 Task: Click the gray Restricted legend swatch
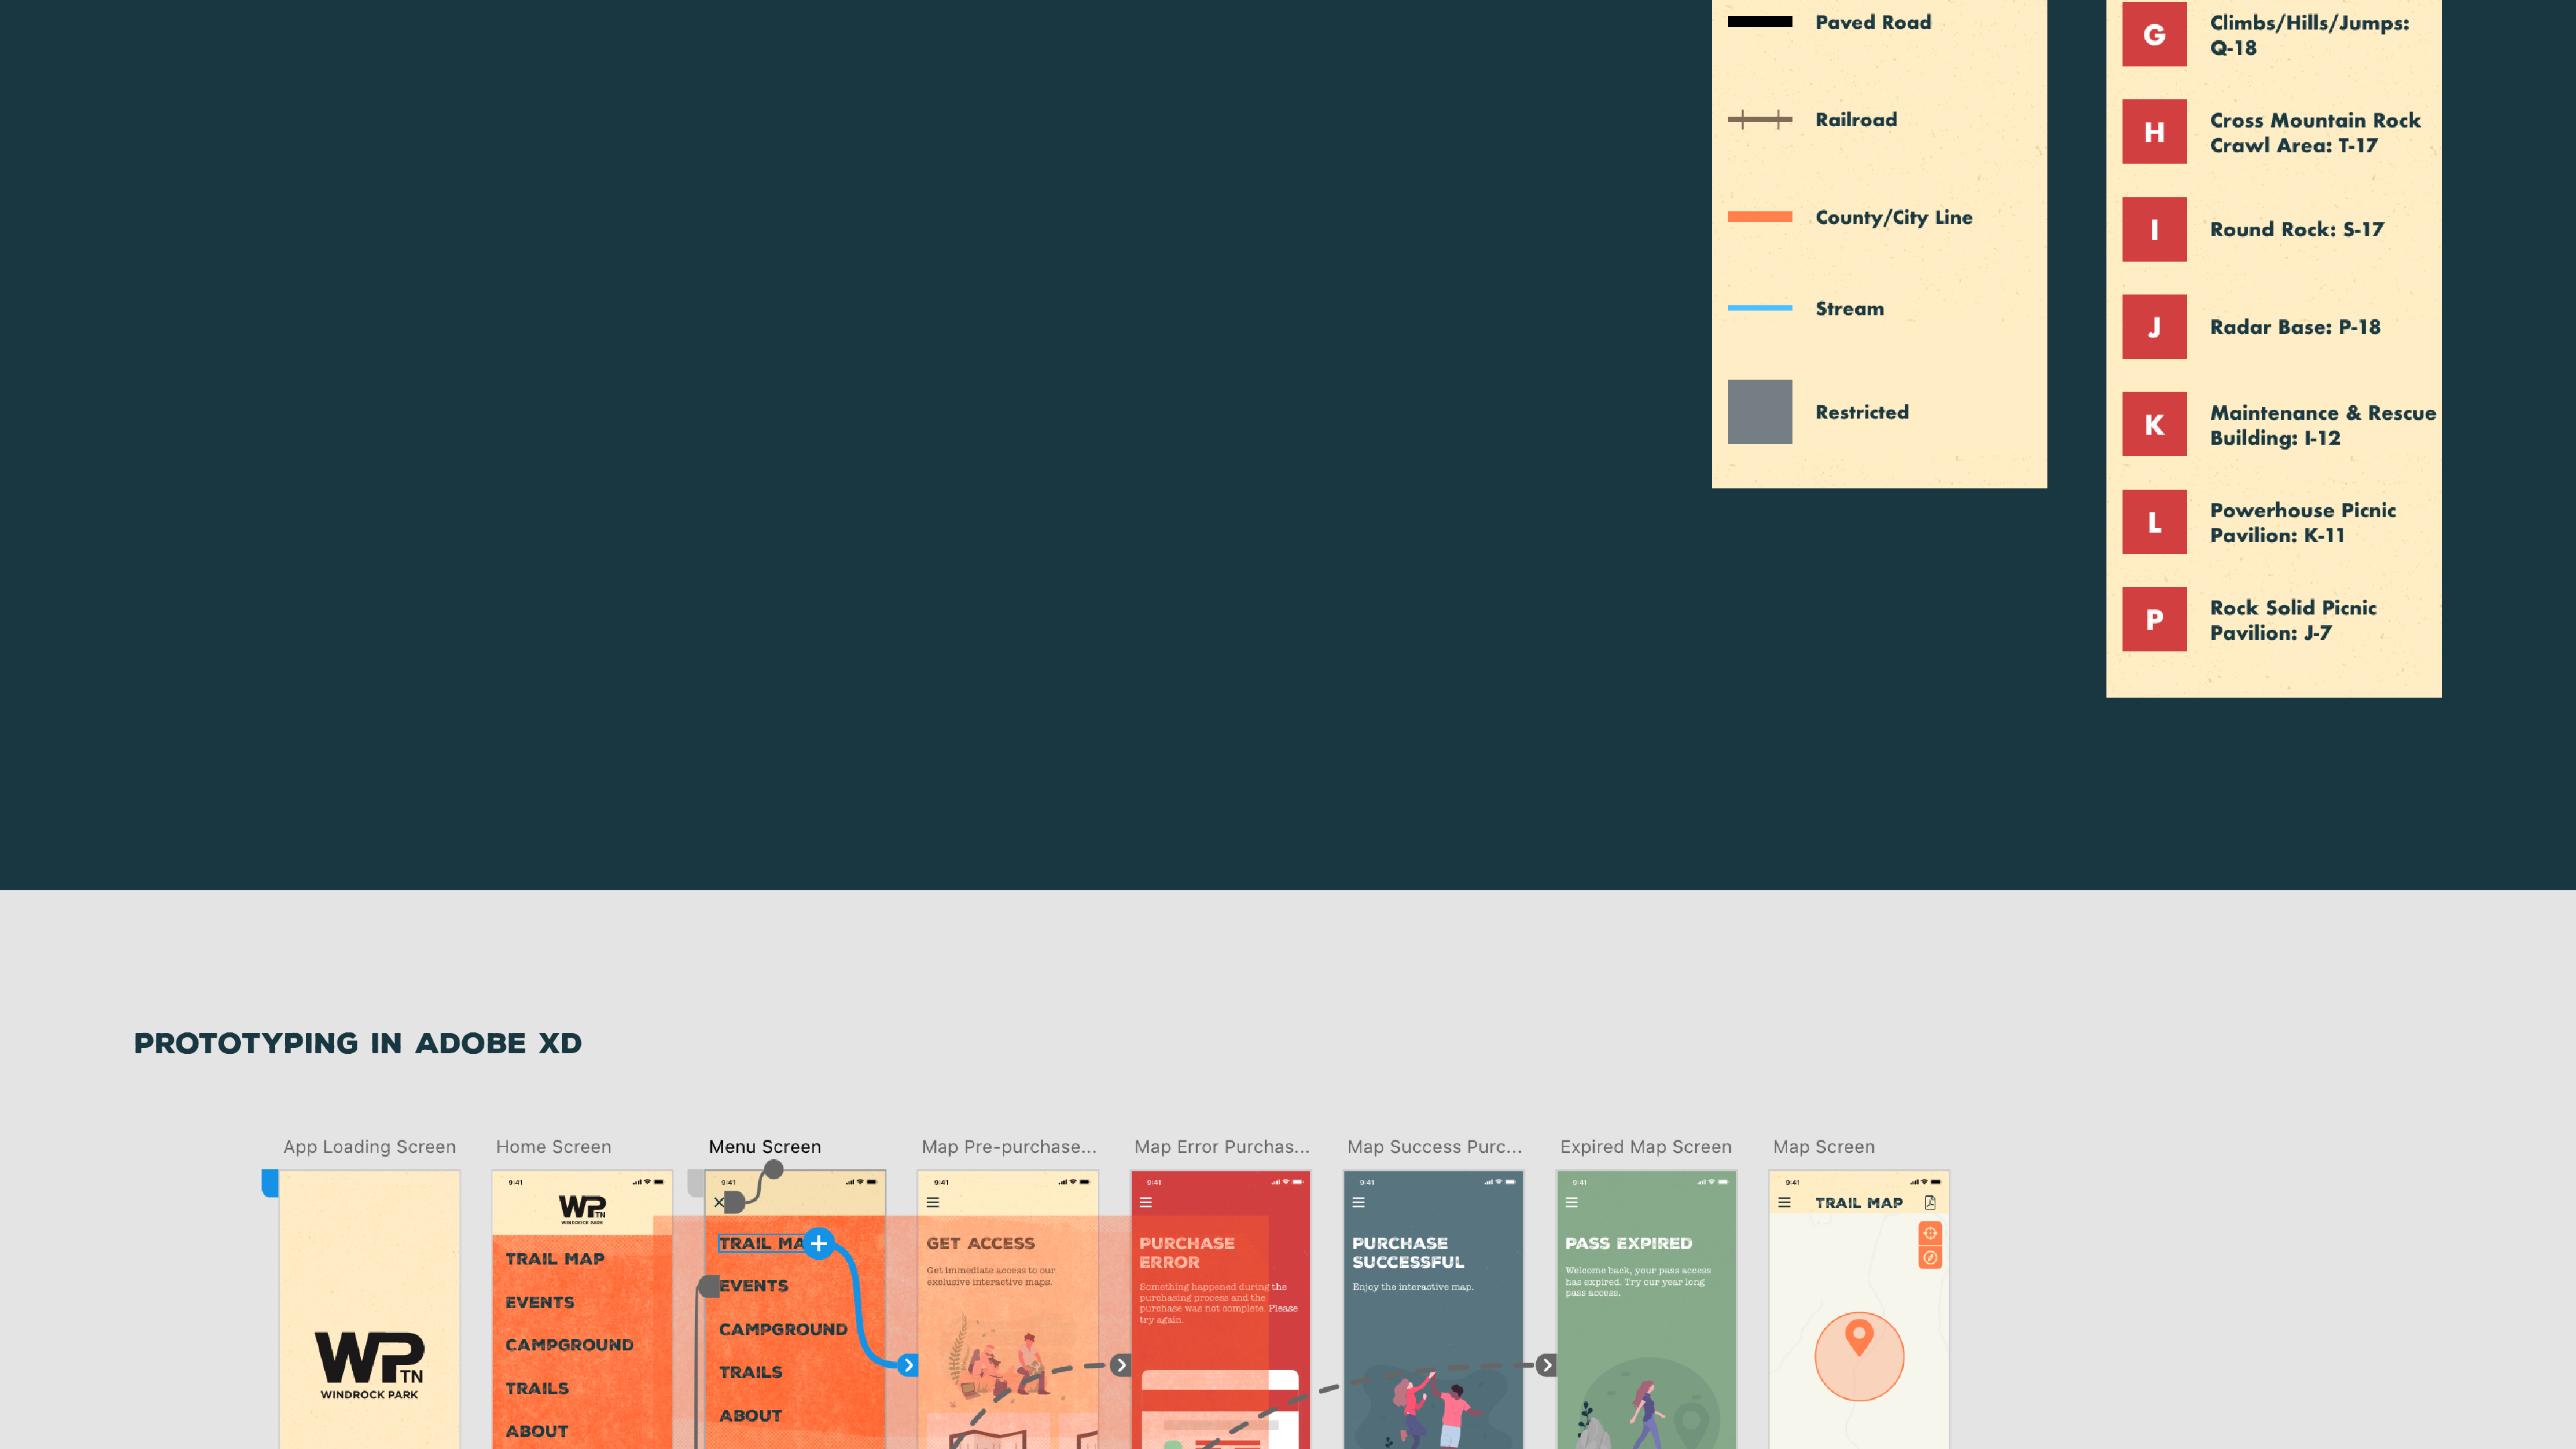[x=1759, y=411]
